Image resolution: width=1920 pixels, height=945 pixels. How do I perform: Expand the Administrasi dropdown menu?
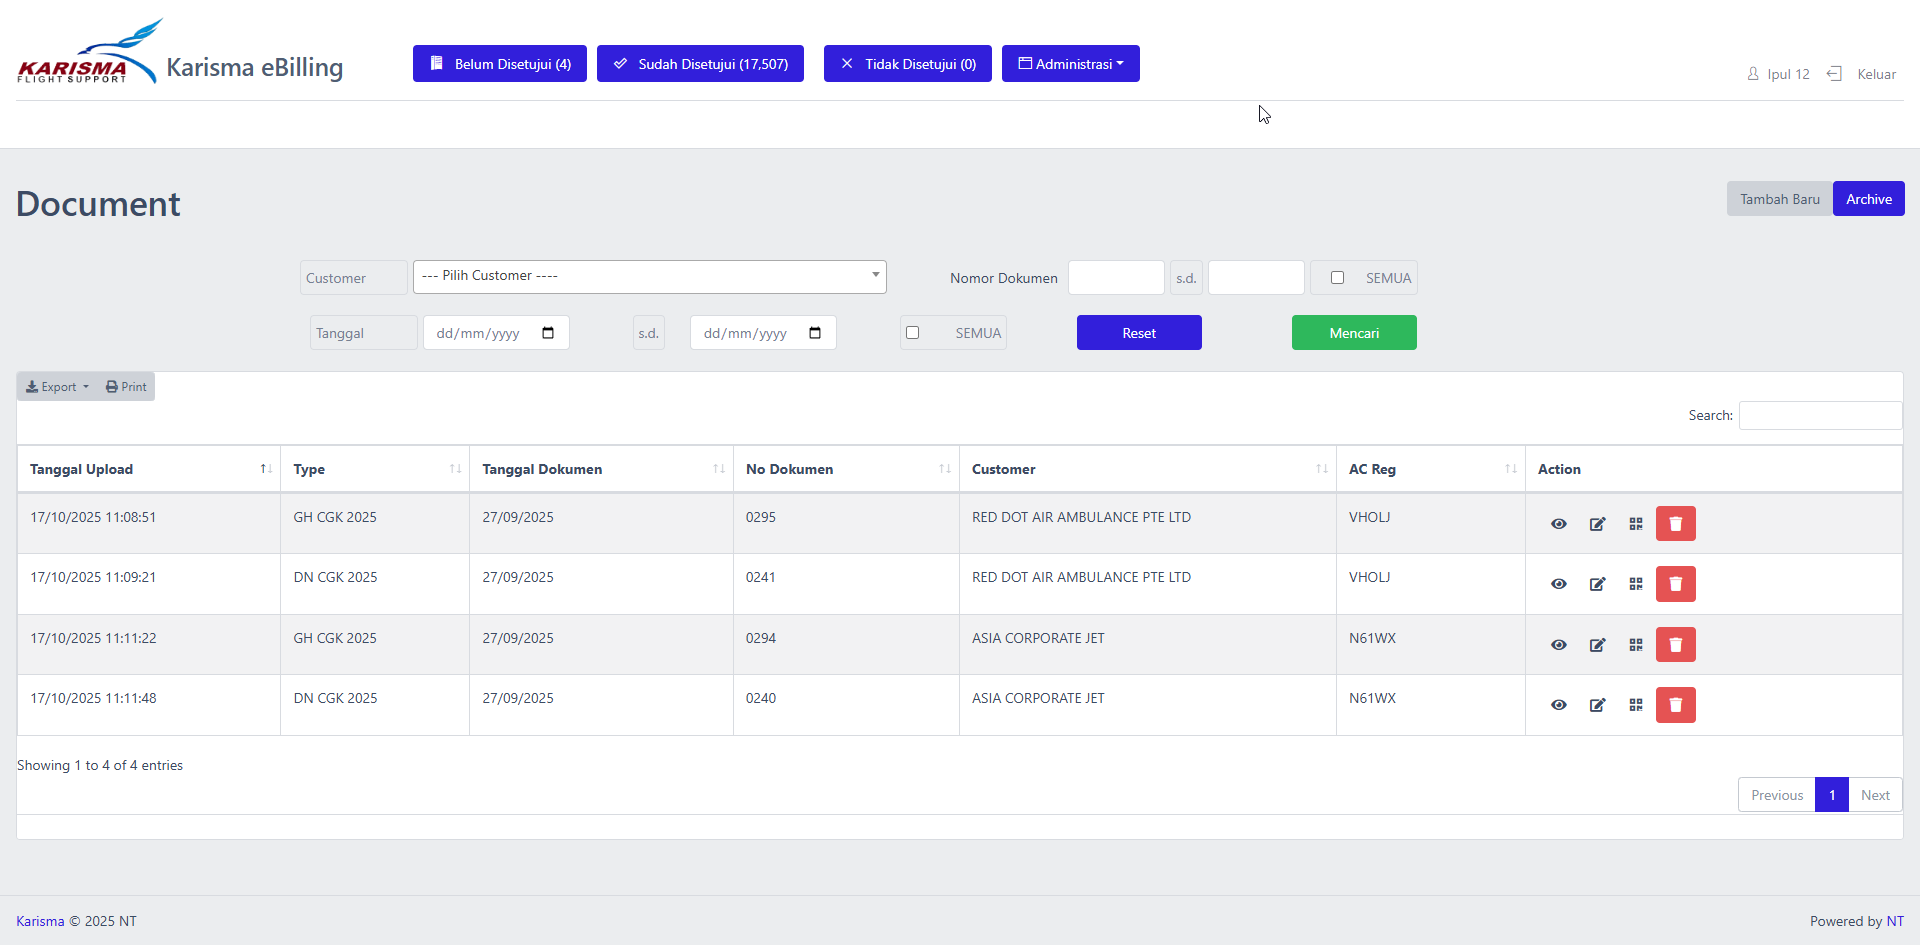point(1070,64)
